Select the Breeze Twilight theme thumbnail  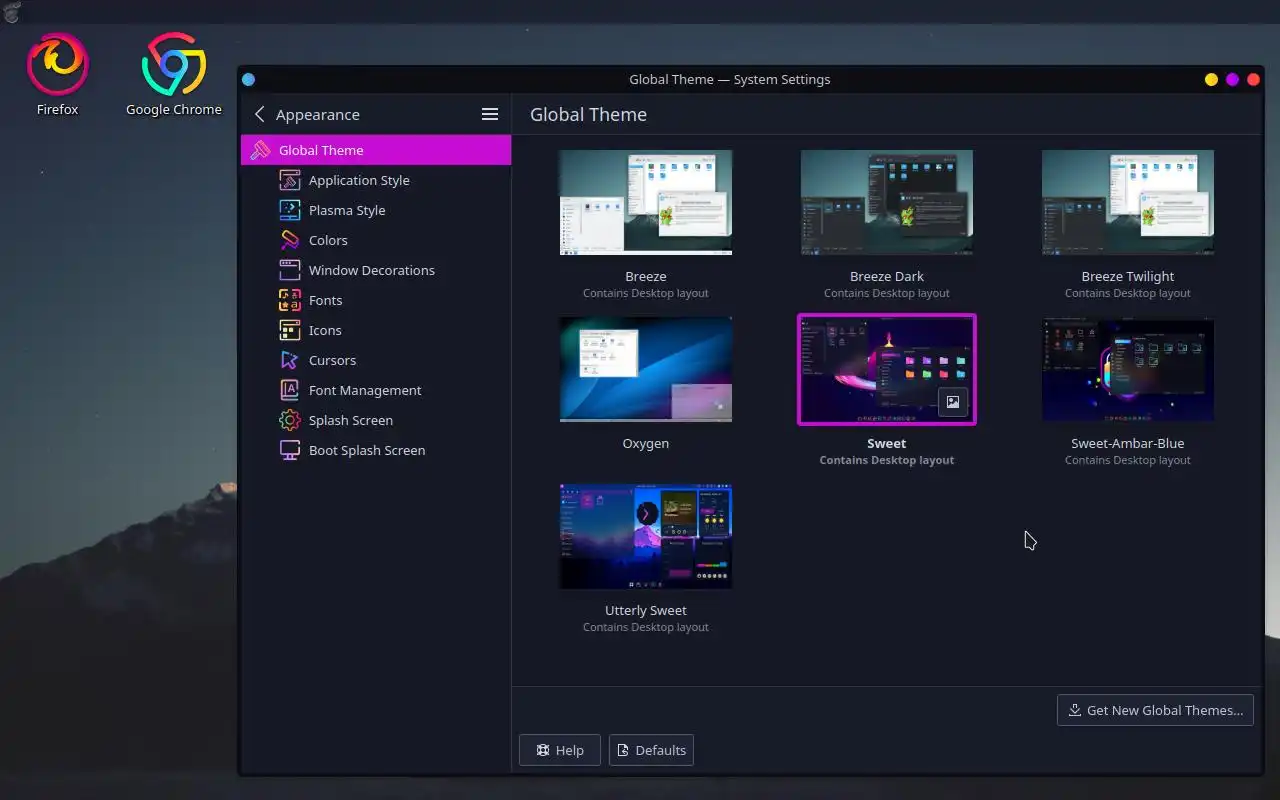tap(1128, 203)
